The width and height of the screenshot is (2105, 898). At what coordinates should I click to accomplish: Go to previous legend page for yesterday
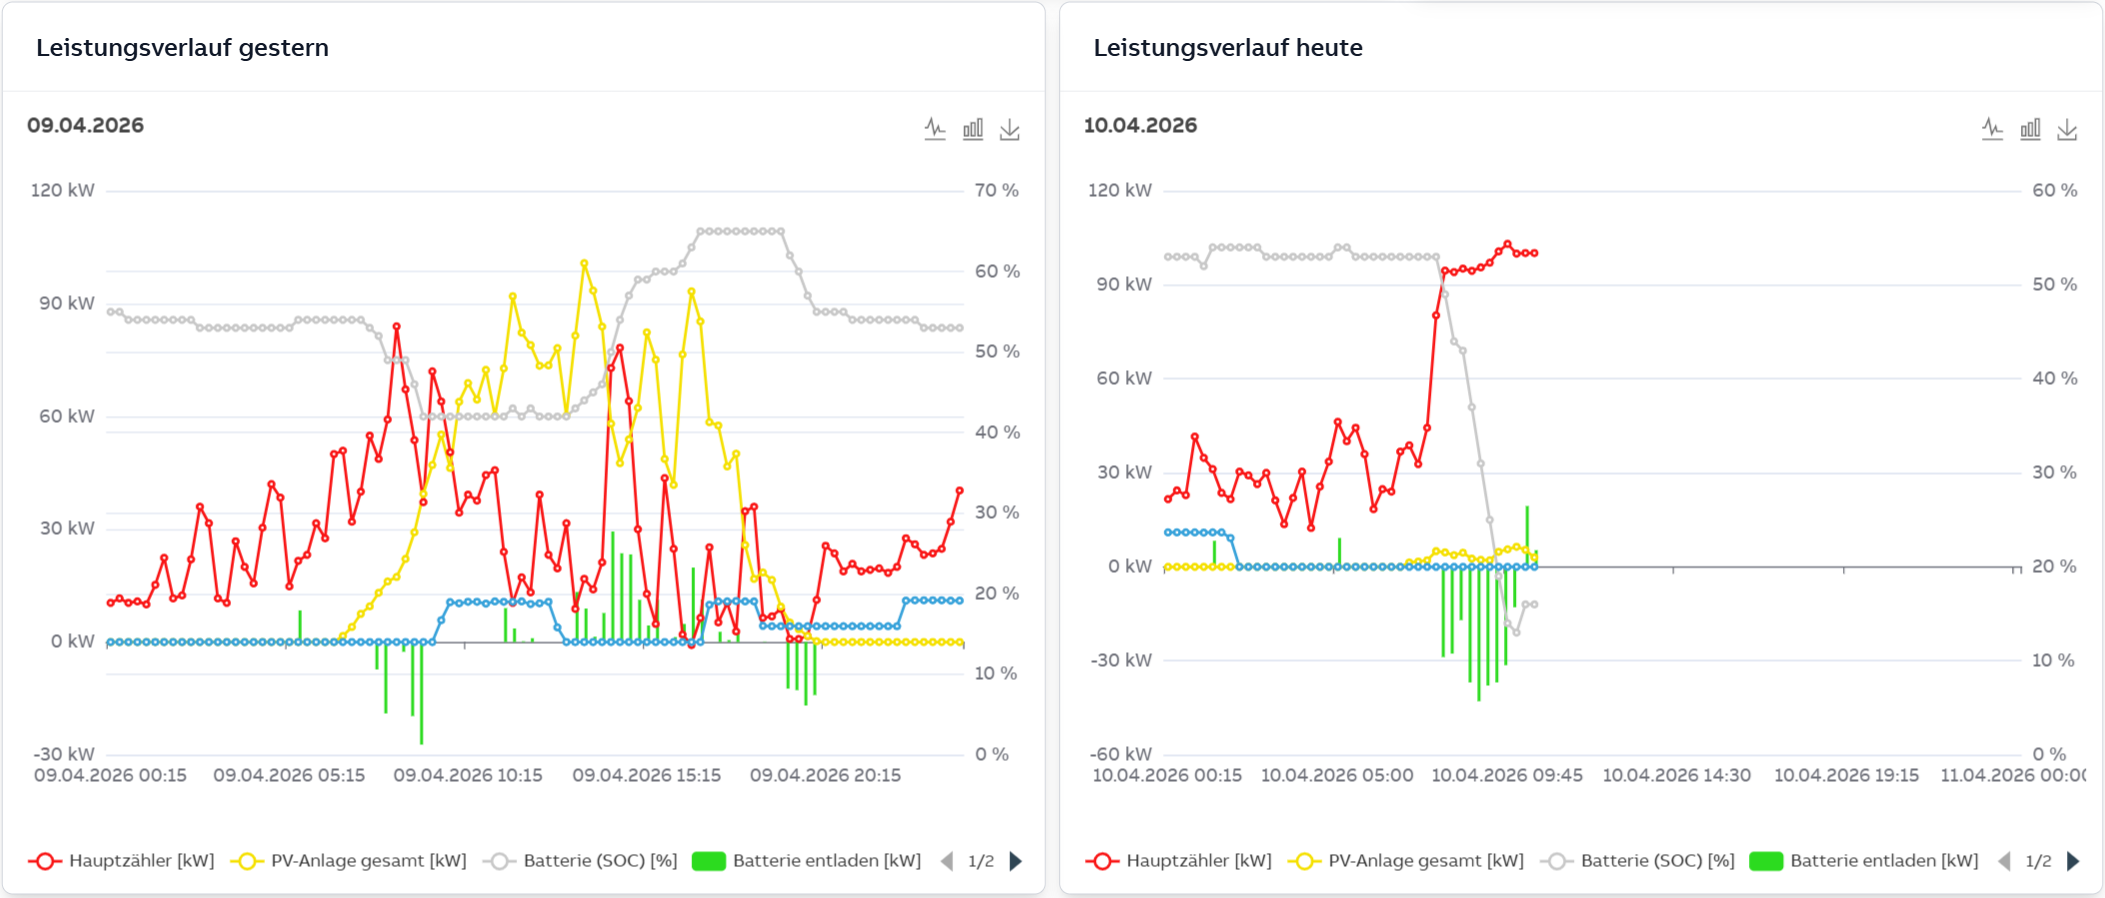[947, 861]
